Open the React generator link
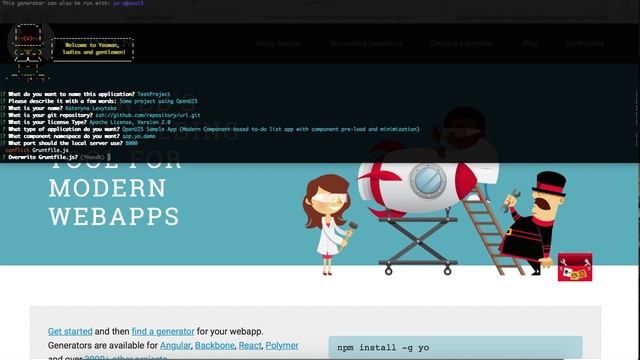The image size is (640, 360). (250, 345)
